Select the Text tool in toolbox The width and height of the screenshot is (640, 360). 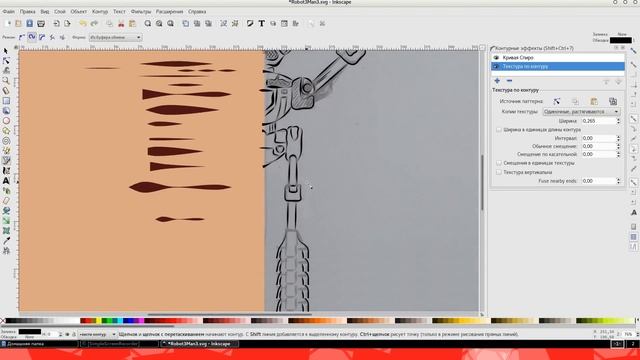pyautogui.click(x=6, y=180)
